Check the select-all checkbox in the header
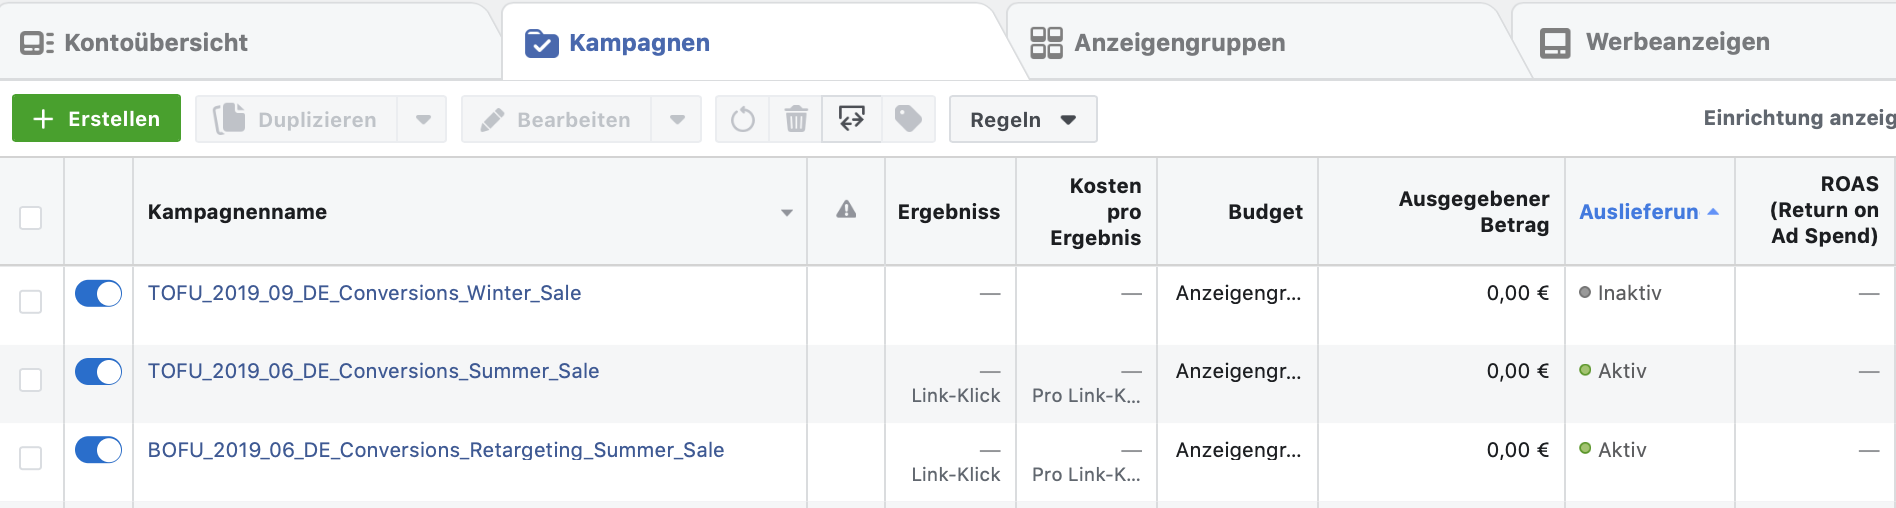Screen dimensions: 1896x508 31,218
